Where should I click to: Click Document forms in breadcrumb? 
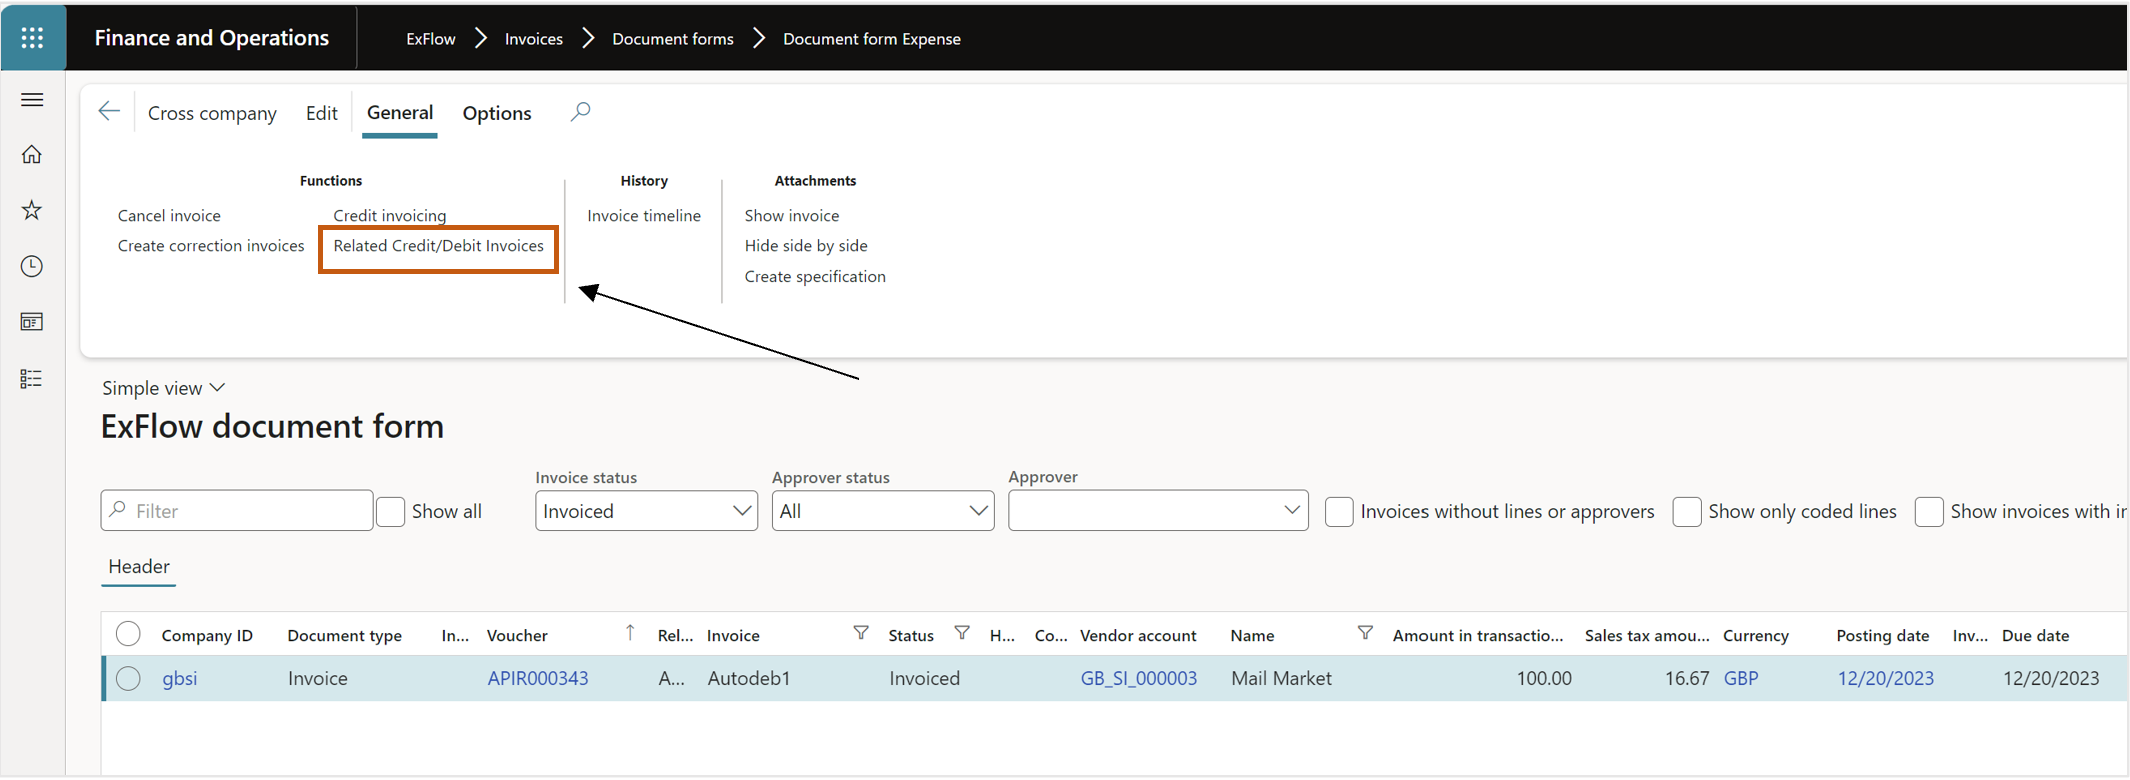click(673, 39)
